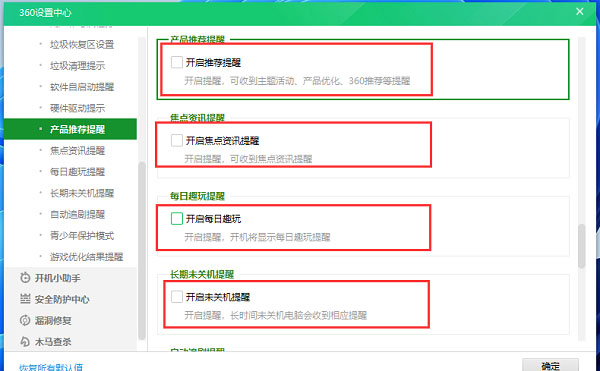This screenshot has width=600, height=371.
Task: Click the 开机小助手 clock icon
Action: (25, 278)
